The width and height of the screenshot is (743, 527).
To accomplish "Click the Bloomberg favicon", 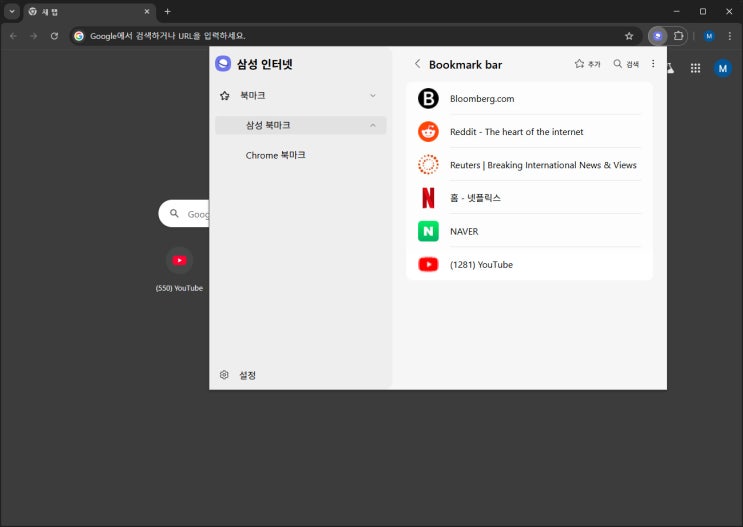I will (x=428, y=99).
